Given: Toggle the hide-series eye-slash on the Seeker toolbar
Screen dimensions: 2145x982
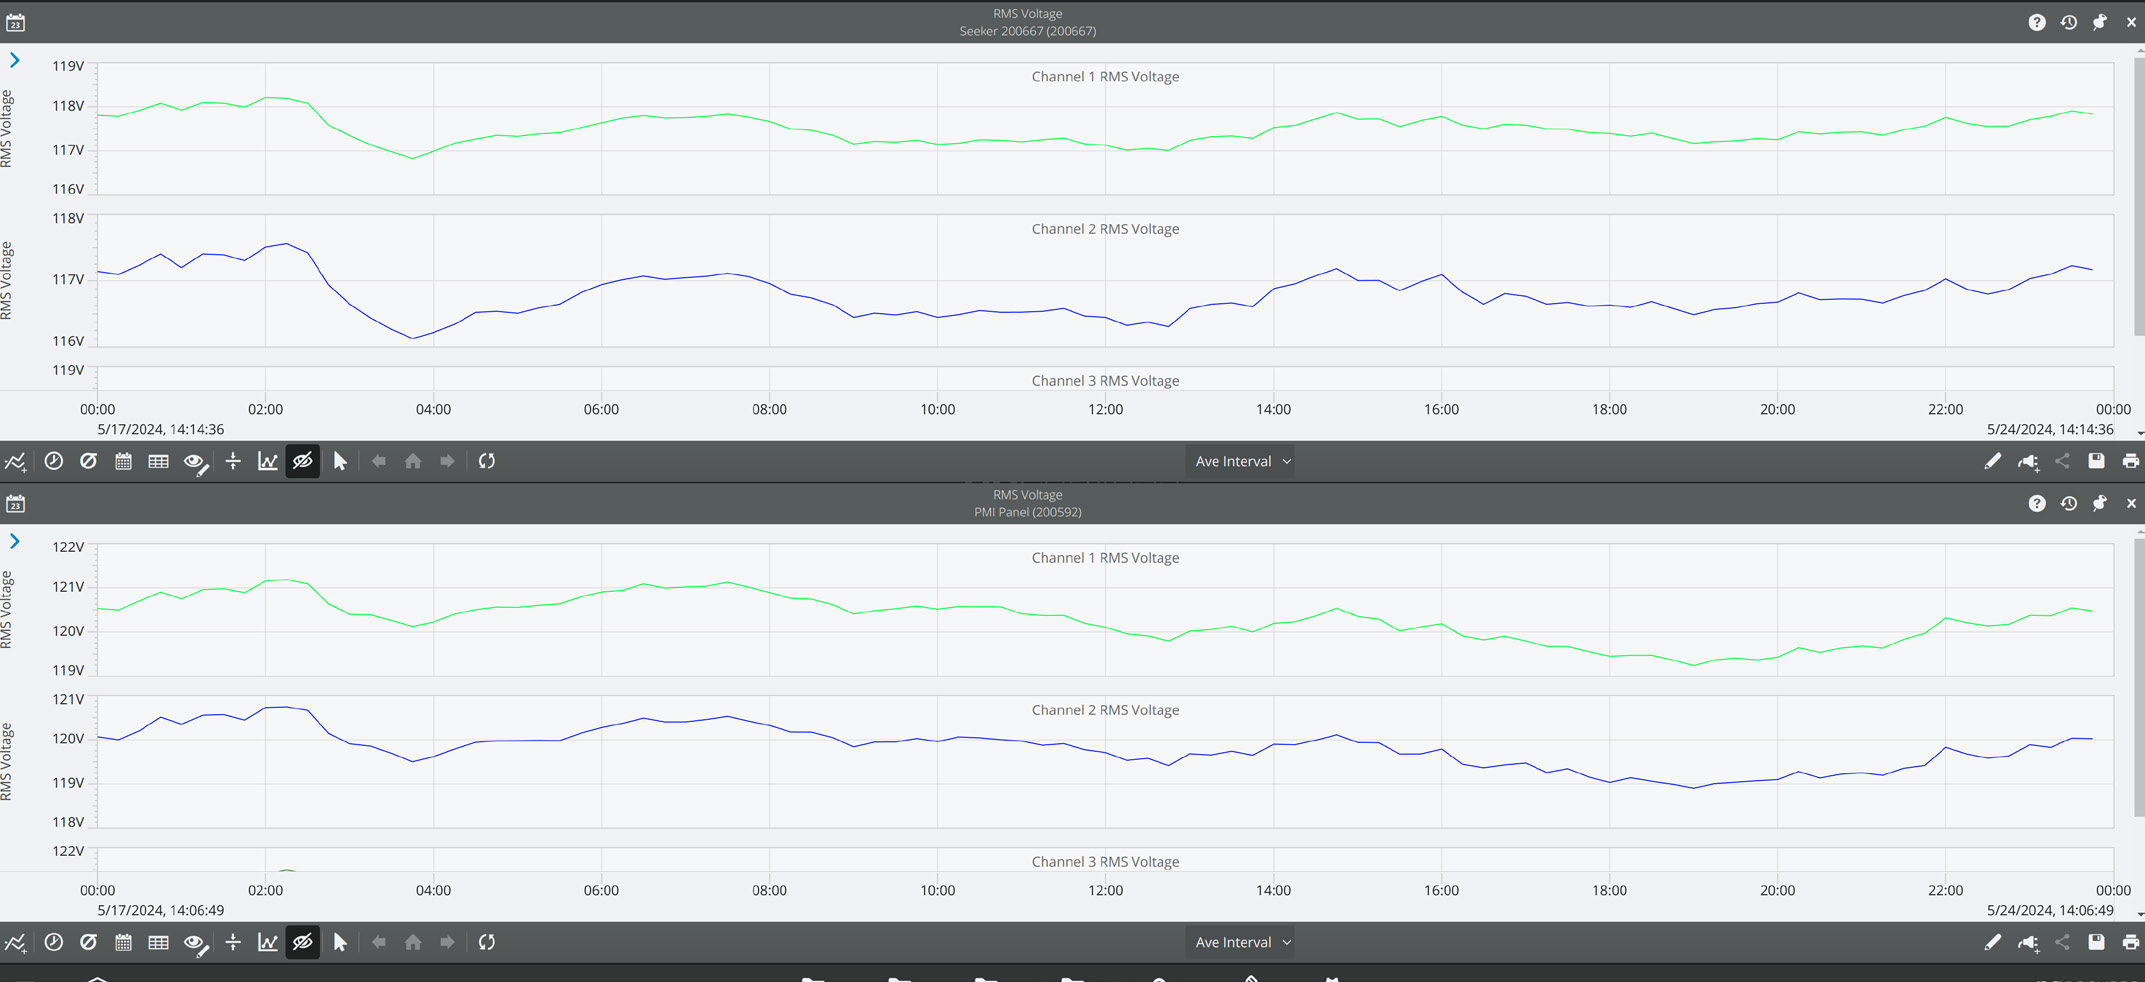Looking at the screenshot, I should pos(303,461).
